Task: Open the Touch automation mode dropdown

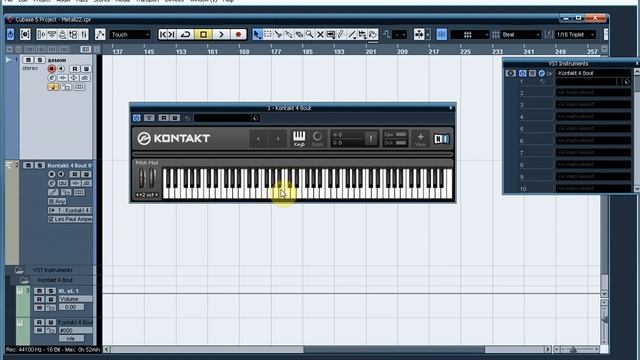Action: pyautogui.click(x=130, y=35)
